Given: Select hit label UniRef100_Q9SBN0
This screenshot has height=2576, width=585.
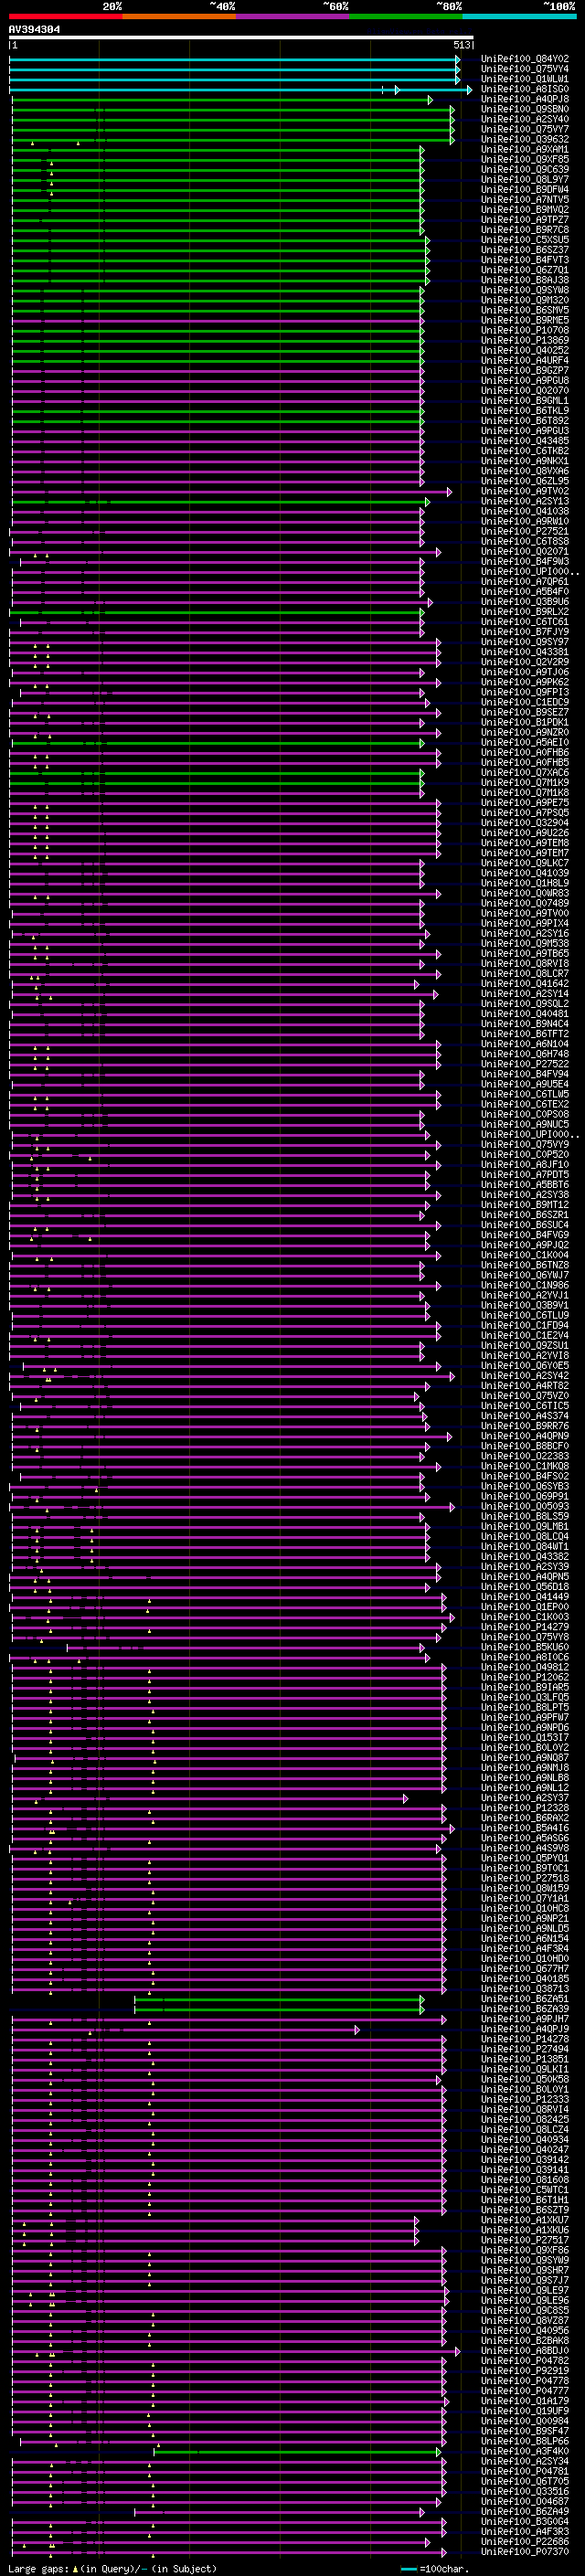Looking at the screenshot, I should pyautogui.click(x=525, y=109).
